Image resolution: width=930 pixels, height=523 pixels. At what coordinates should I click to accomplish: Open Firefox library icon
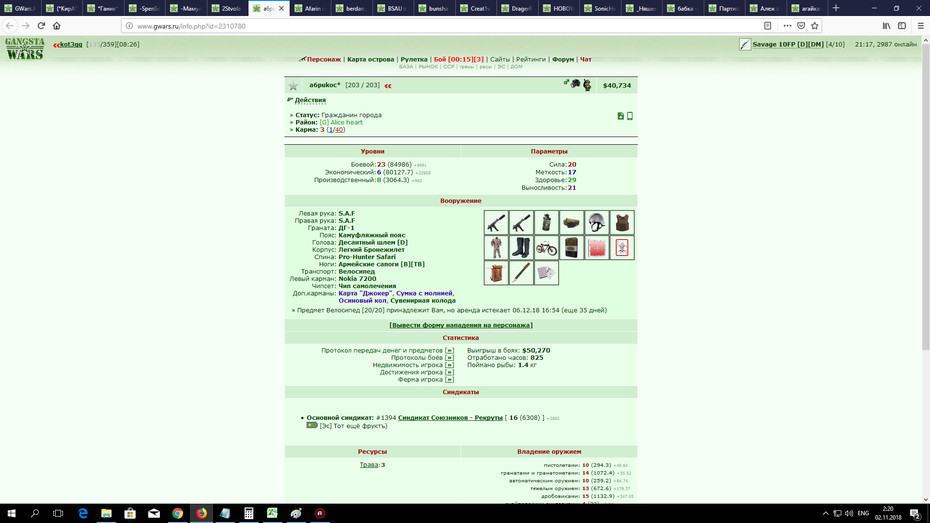tap(886, 25)
